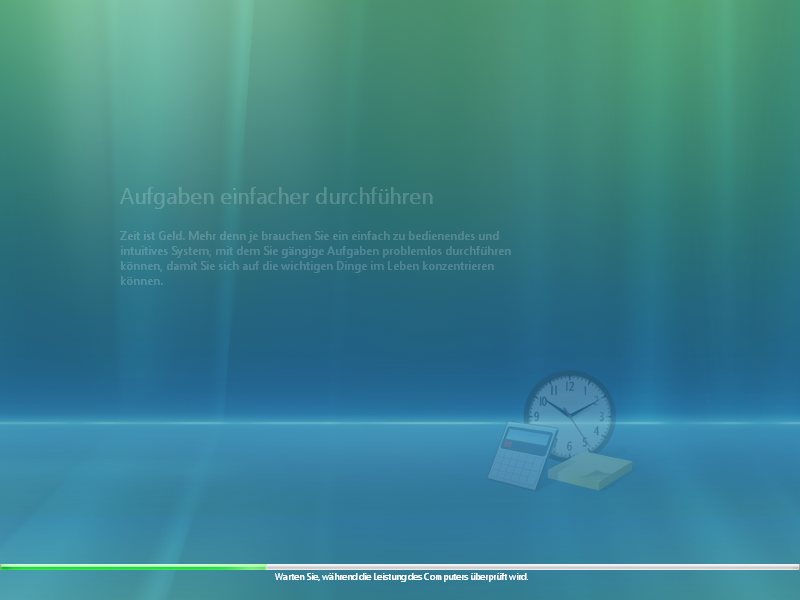Click the number 12 on the clock
800x600 pixels.
point(570,384)
